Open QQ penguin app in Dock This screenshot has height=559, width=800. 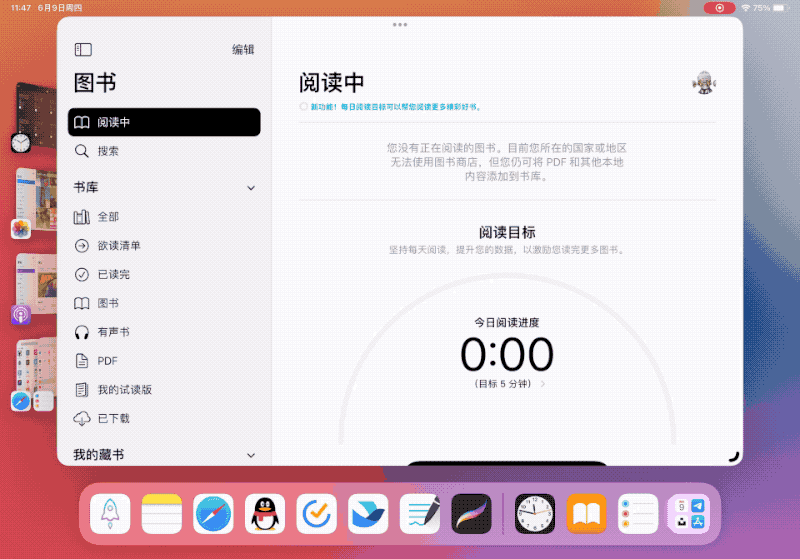(265, 514)
